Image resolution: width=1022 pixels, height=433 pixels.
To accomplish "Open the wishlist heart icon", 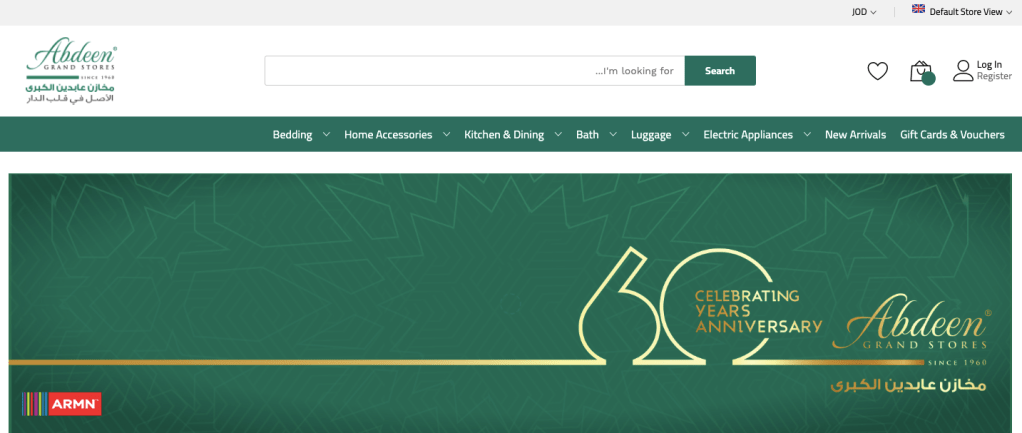I will pyautogui.click(x=877, y=71).
